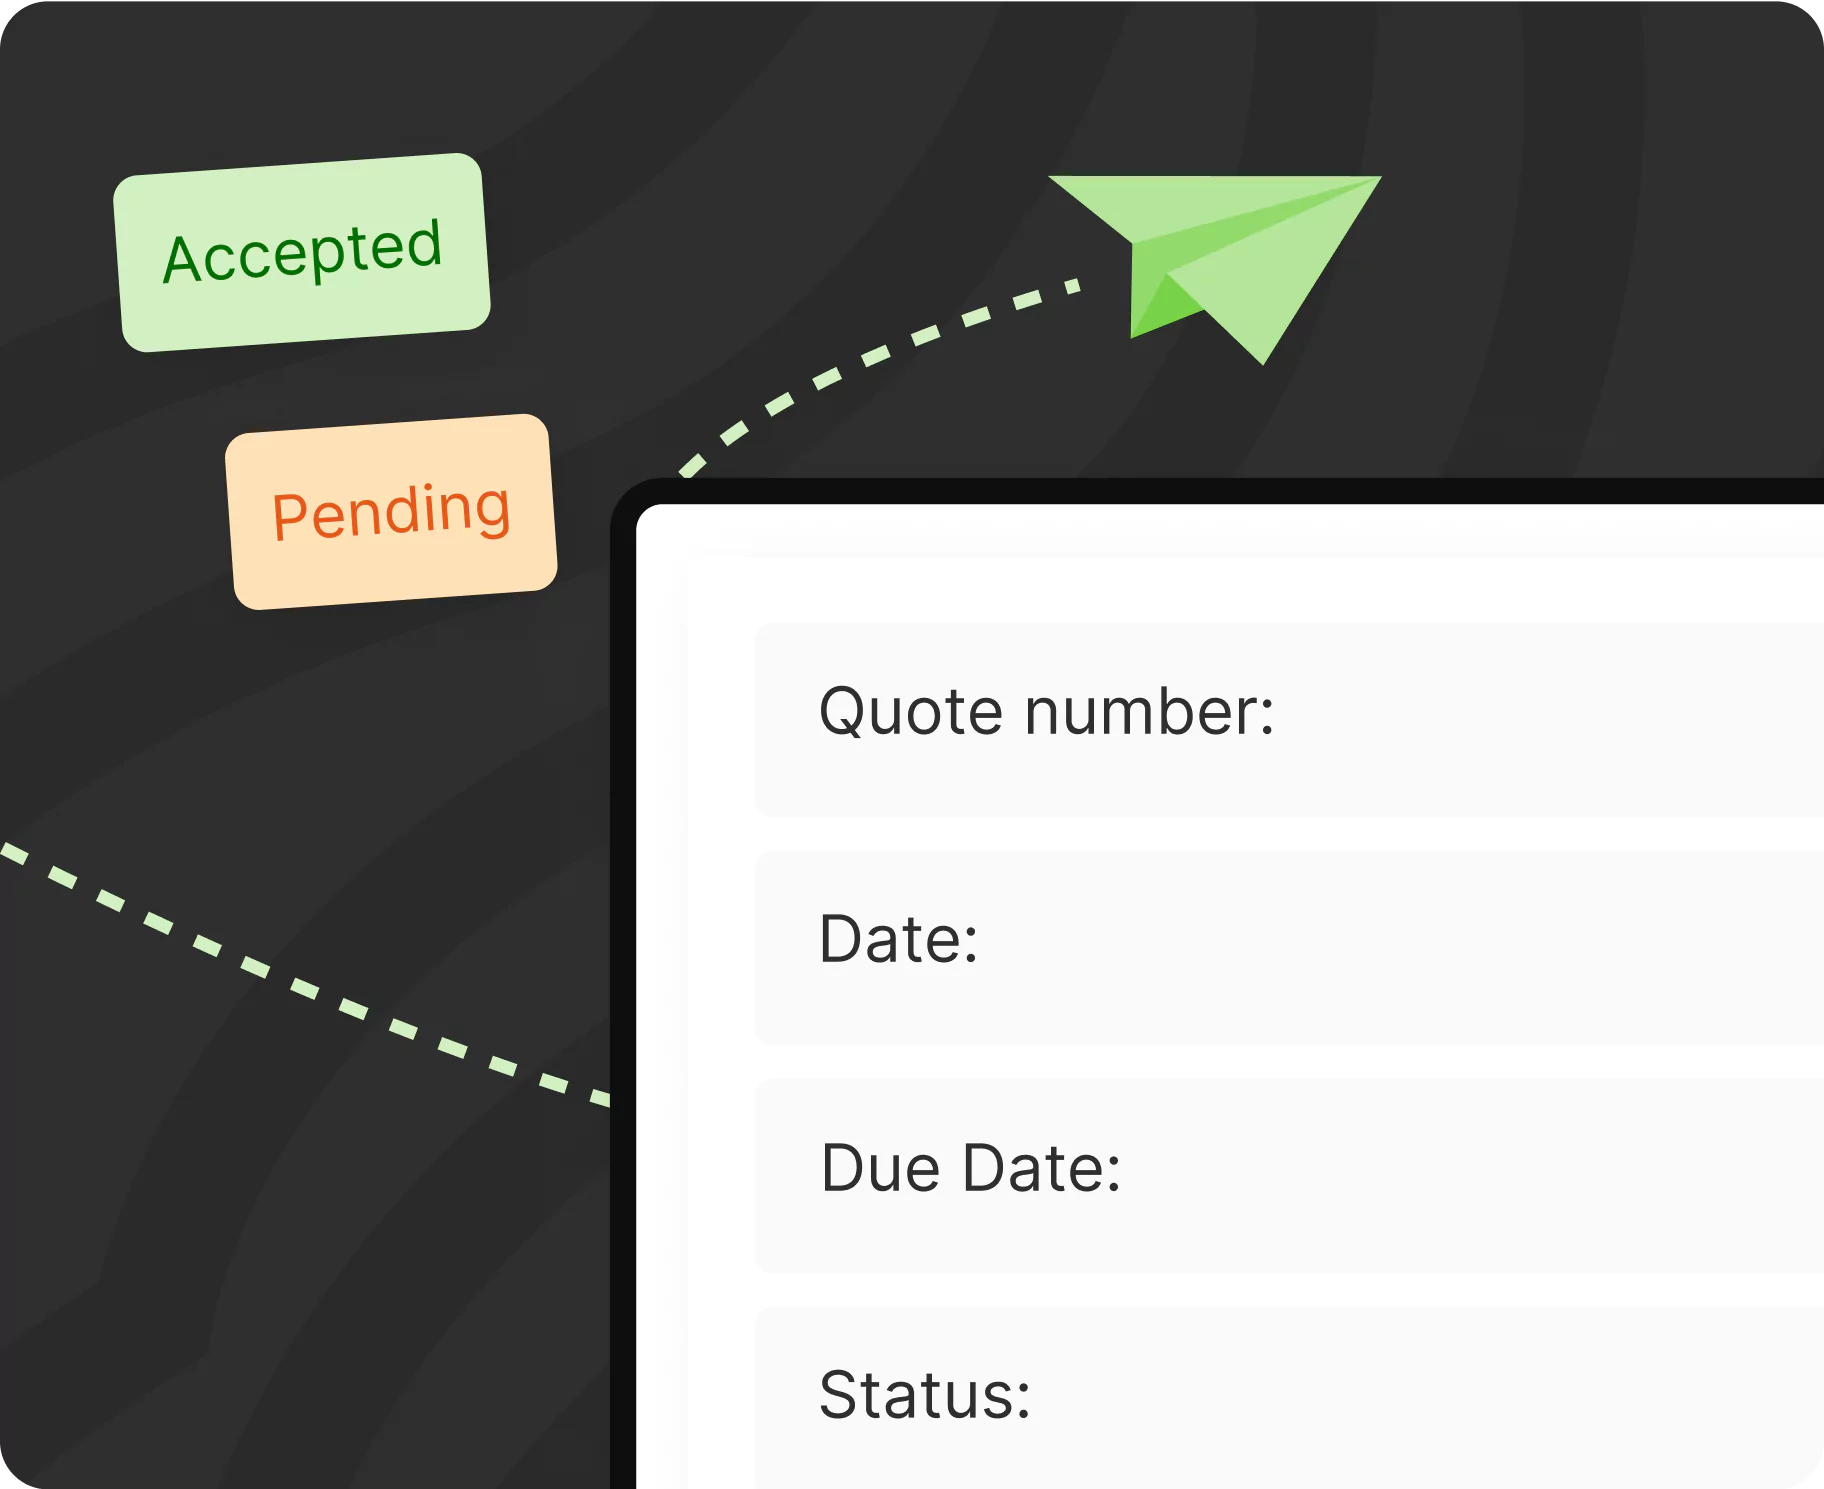Image resolution: width=1824 pixels, height=1489 pixels.
Task: Select the green Accepted status badge
Action: tap(302, 252)
